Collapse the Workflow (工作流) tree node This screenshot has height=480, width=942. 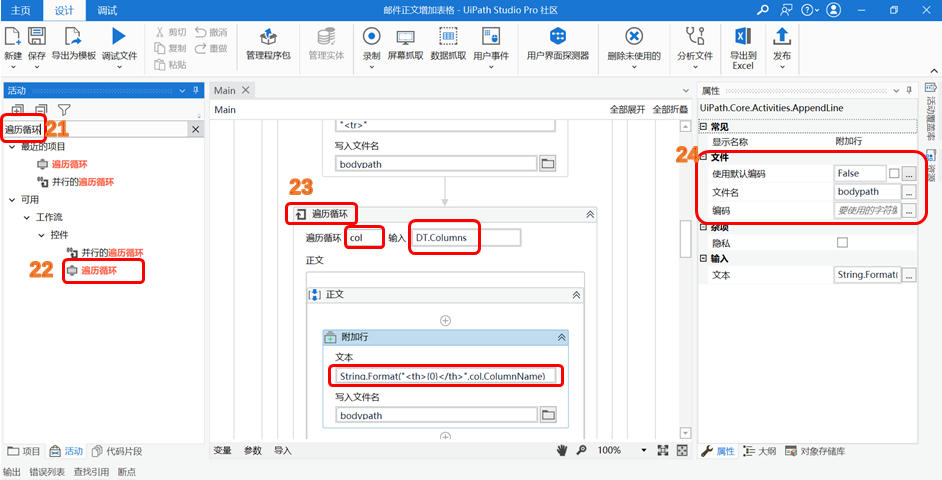(x=26, y=217)
